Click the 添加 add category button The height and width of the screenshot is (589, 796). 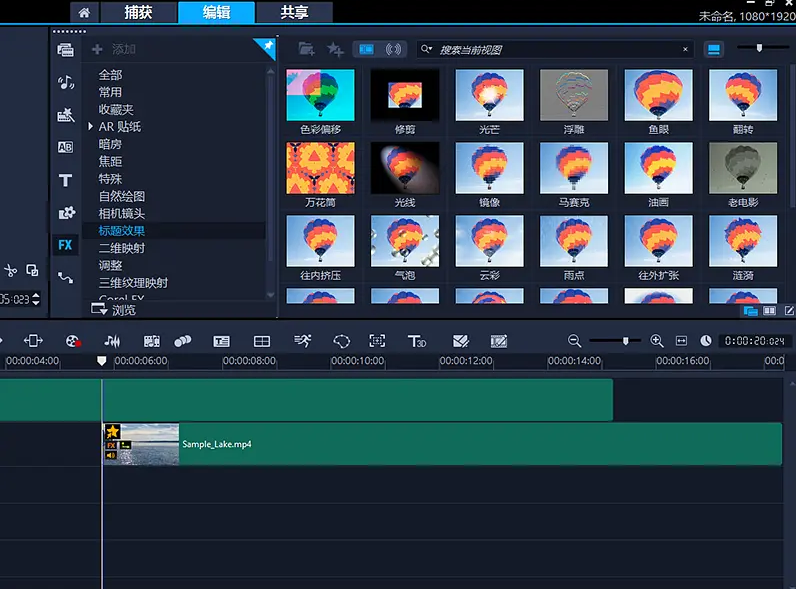pyautogui.click(x=114, y=49)
